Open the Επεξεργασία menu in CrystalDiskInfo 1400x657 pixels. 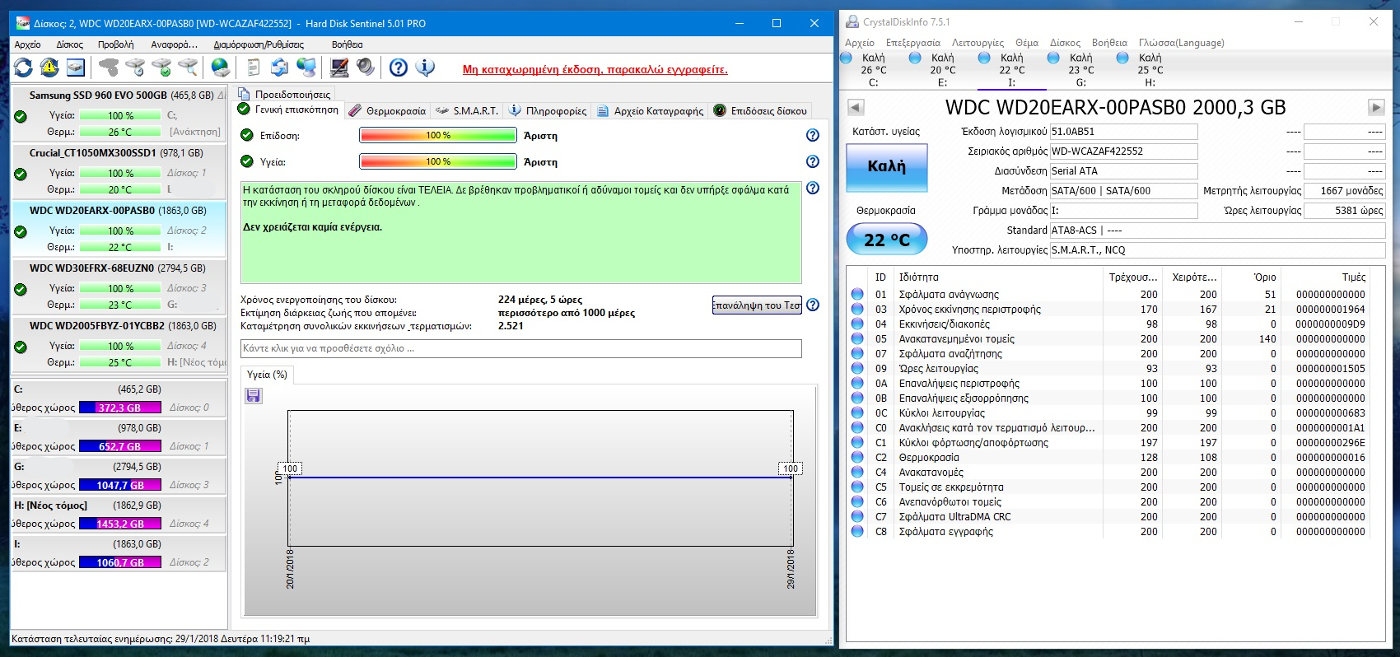912,43
